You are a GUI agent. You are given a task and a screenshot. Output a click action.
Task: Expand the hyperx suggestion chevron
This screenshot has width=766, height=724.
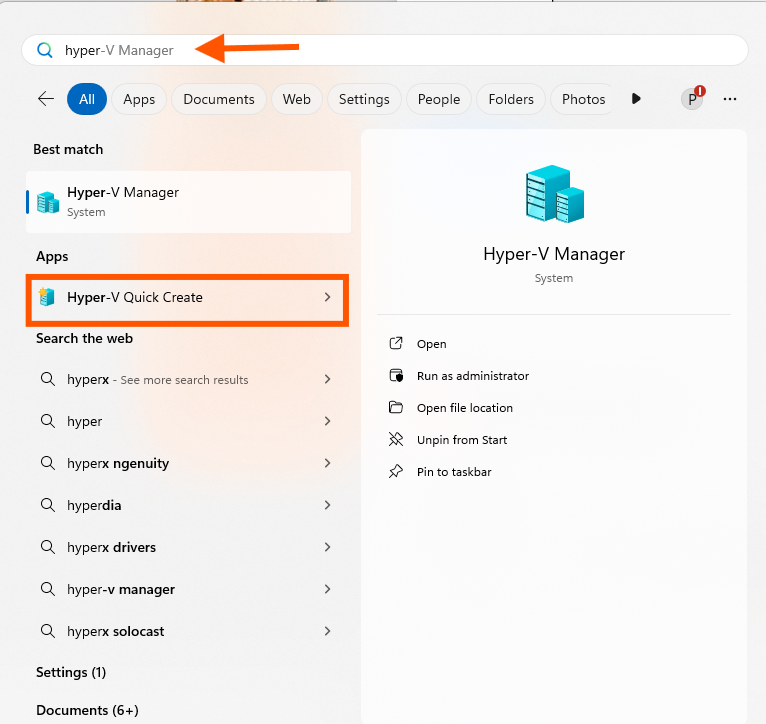point(327,379)
